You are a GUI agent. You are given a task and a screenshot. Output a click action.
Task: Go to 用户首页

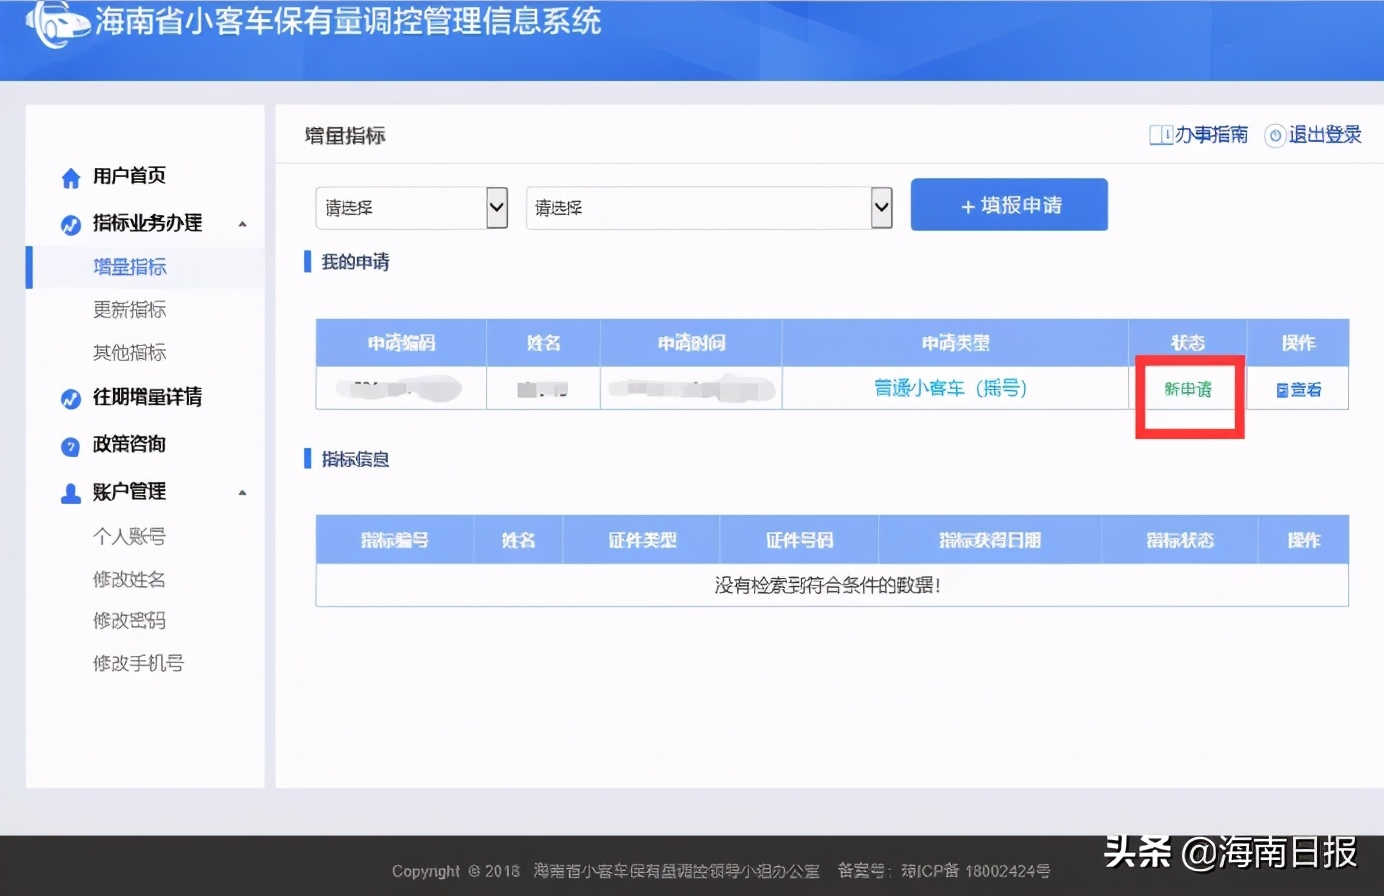coord(129,176)
